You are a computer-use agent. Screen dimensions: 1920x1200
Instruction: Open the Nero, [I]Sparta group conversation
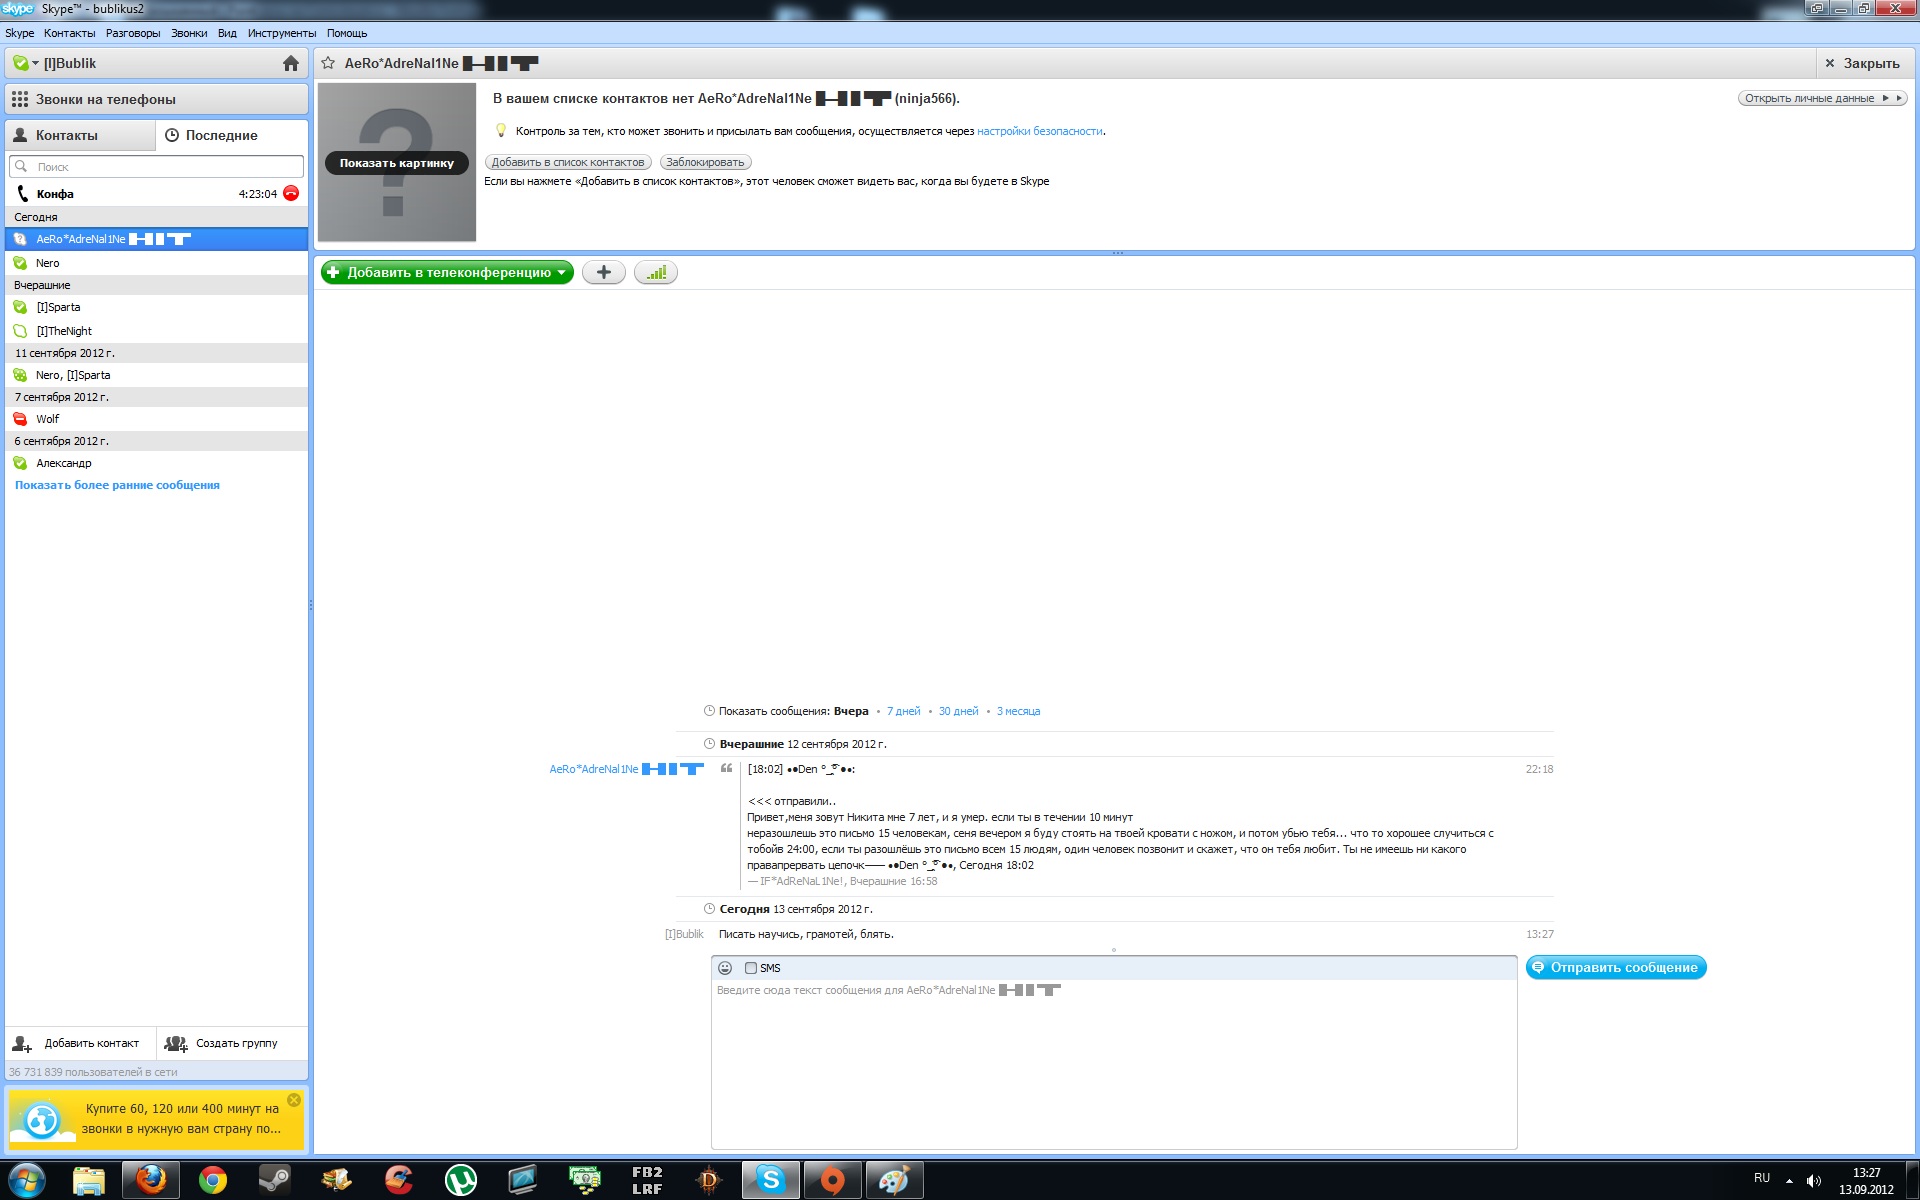(156, 375)
